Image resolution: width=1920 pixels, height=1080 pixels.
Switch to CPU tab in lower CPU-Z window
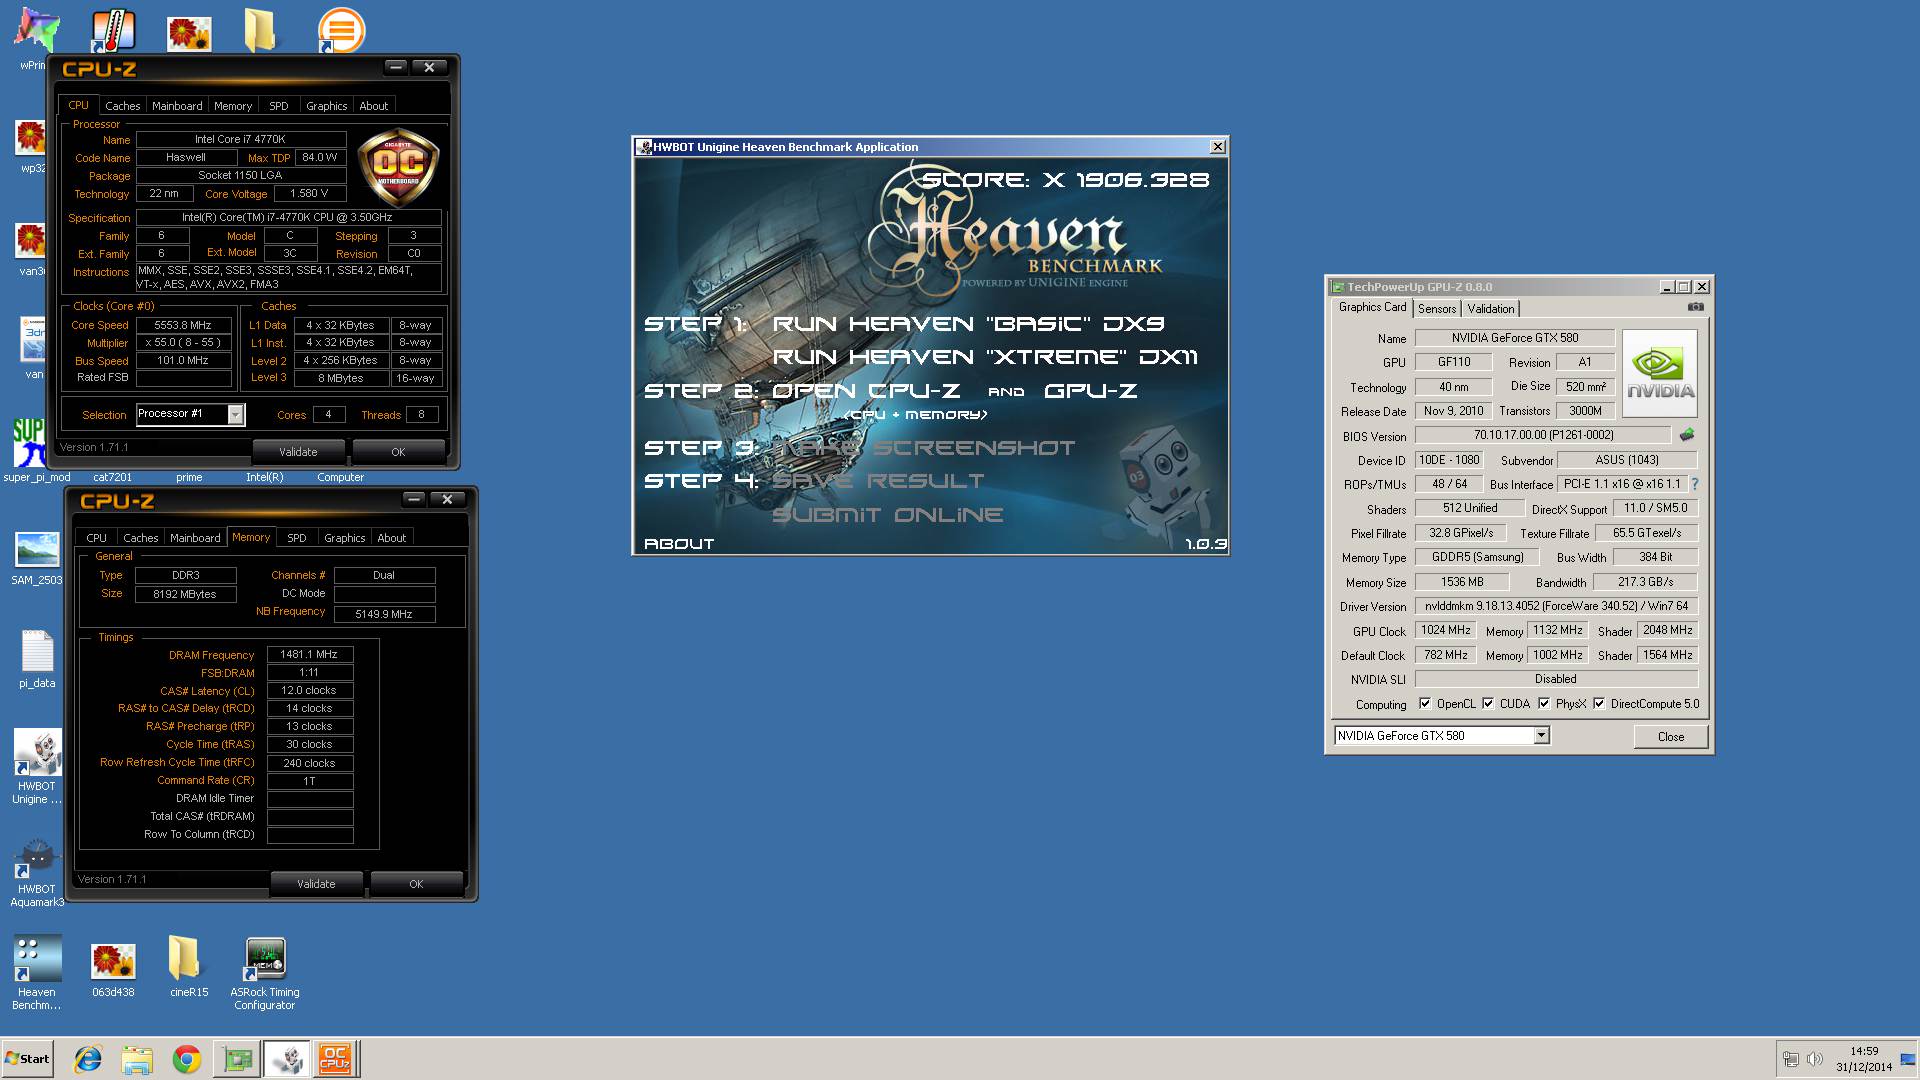point(97,538)
